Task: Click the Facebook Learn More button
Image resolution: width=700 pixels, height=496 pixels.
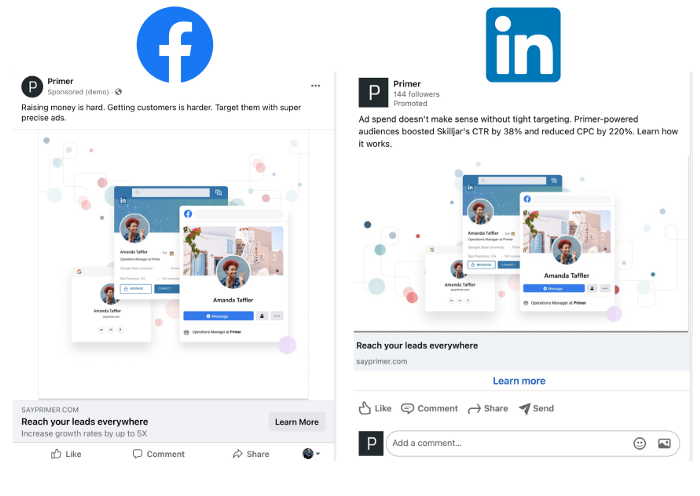Action: [x=297, y=422]
